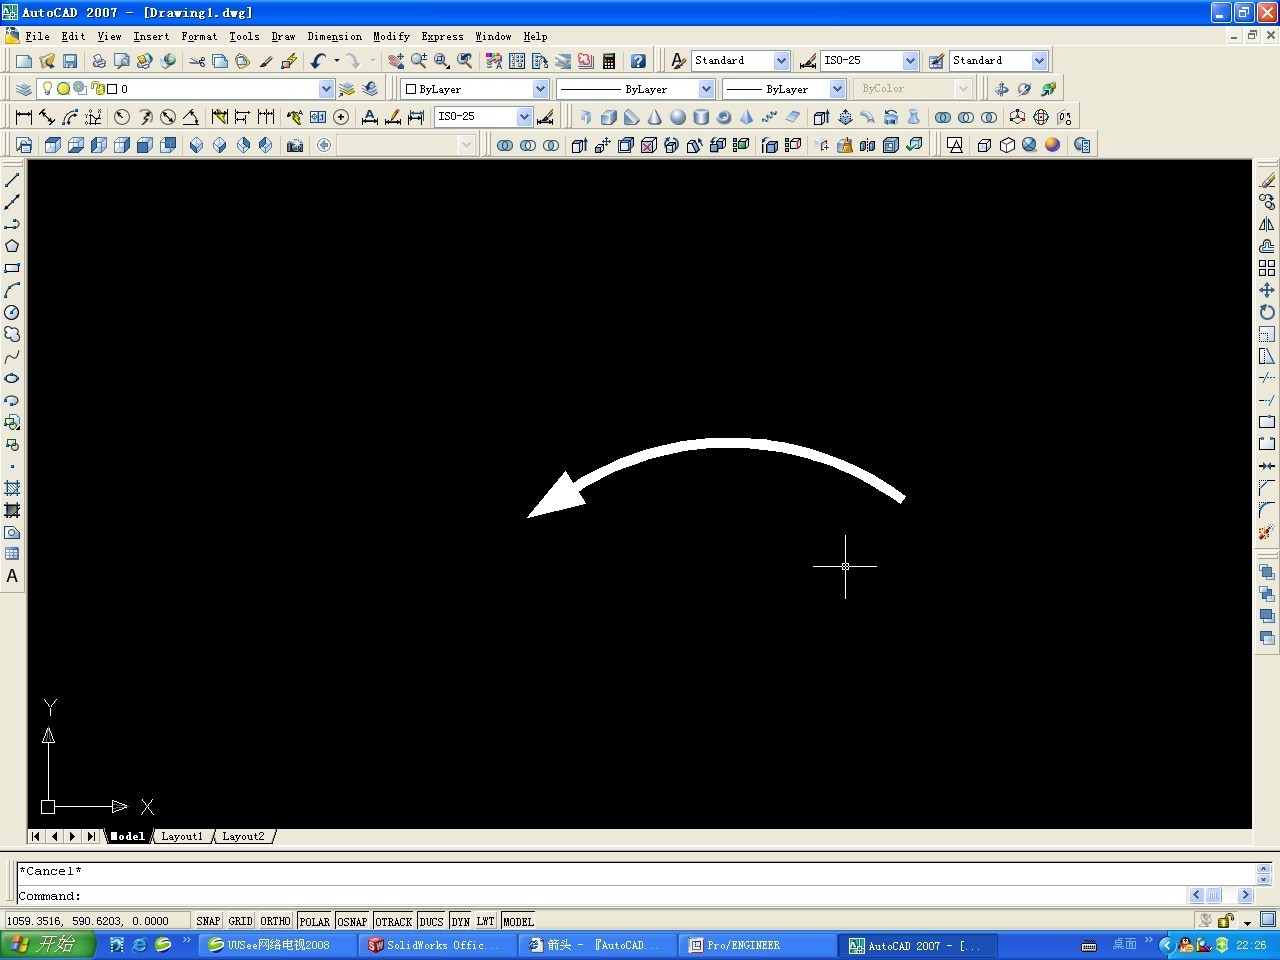Switch to Pro/ENGINEER taskbar button

[758, 945]
